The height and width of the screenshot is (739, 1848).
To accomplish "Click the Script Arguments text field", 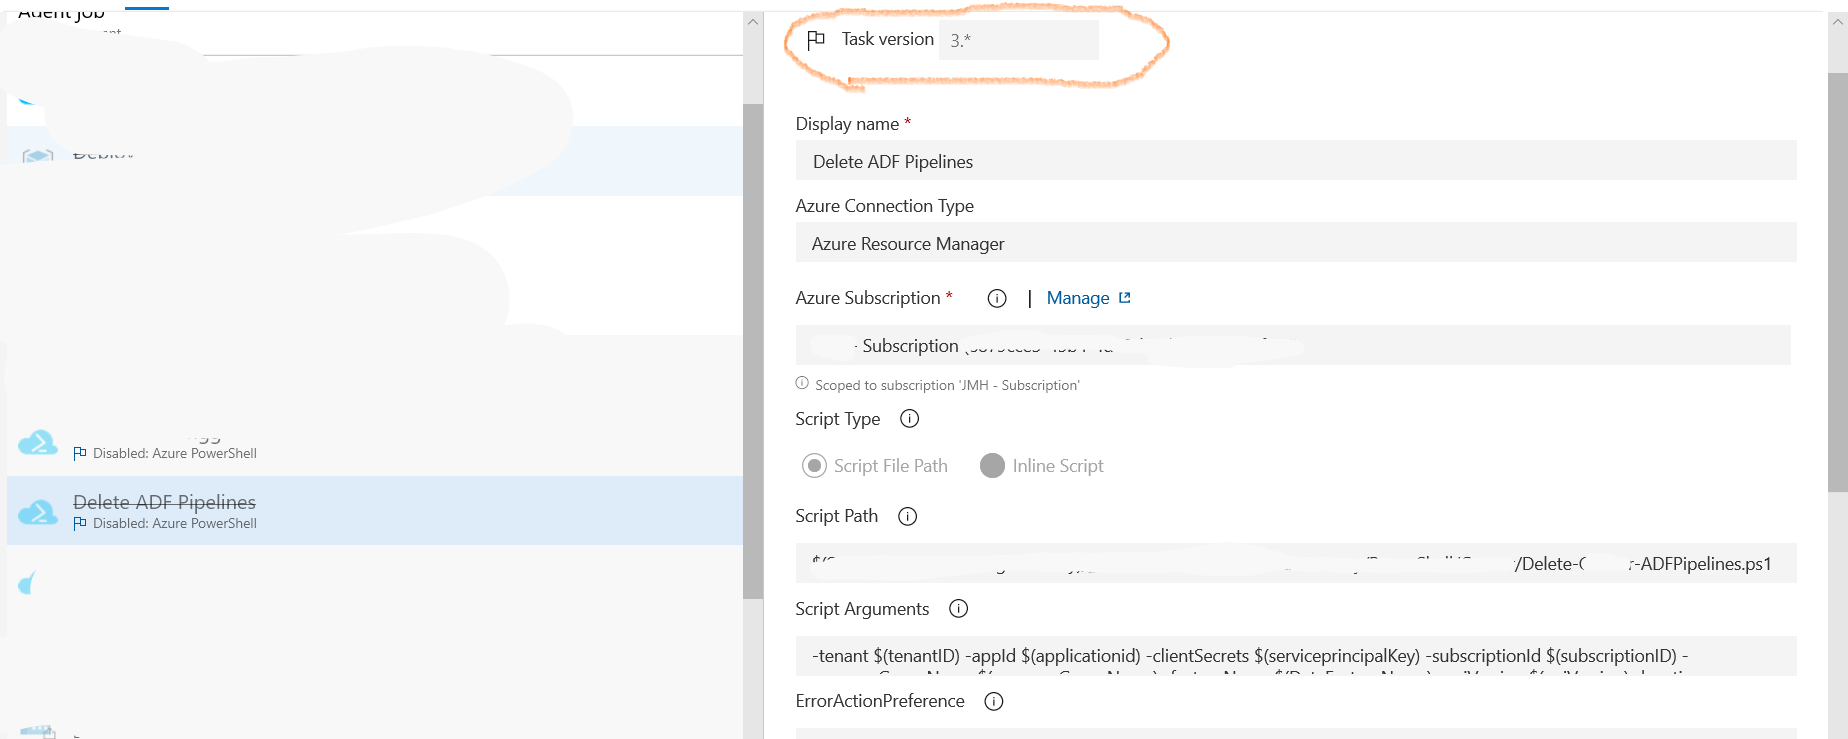I will click(1295, 656).
